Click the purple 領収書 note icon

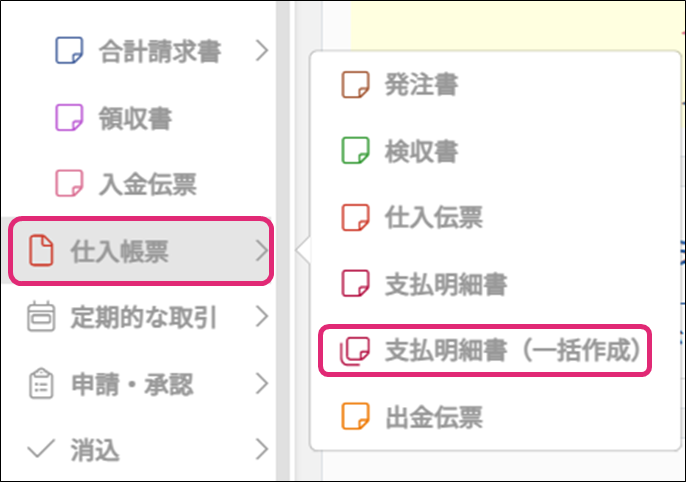click(68, 118)
